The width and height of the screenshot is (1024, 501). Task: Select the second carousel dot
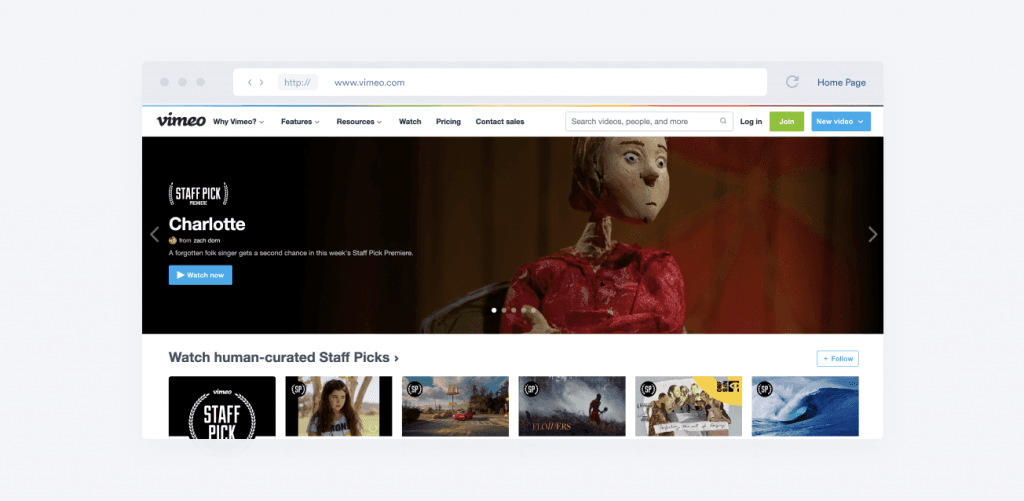504,310
